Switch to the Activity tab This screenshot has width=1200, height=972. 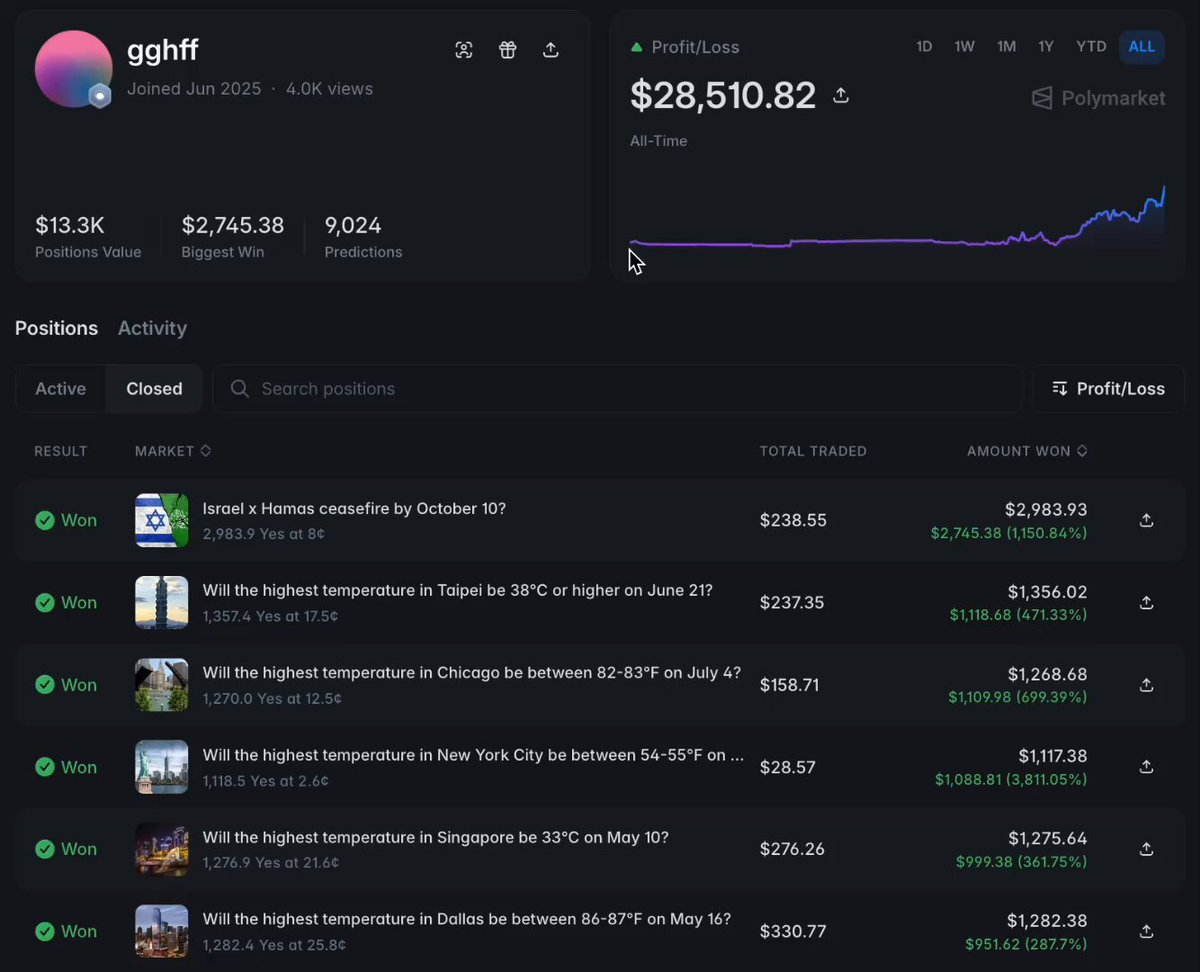pos(152,328)
